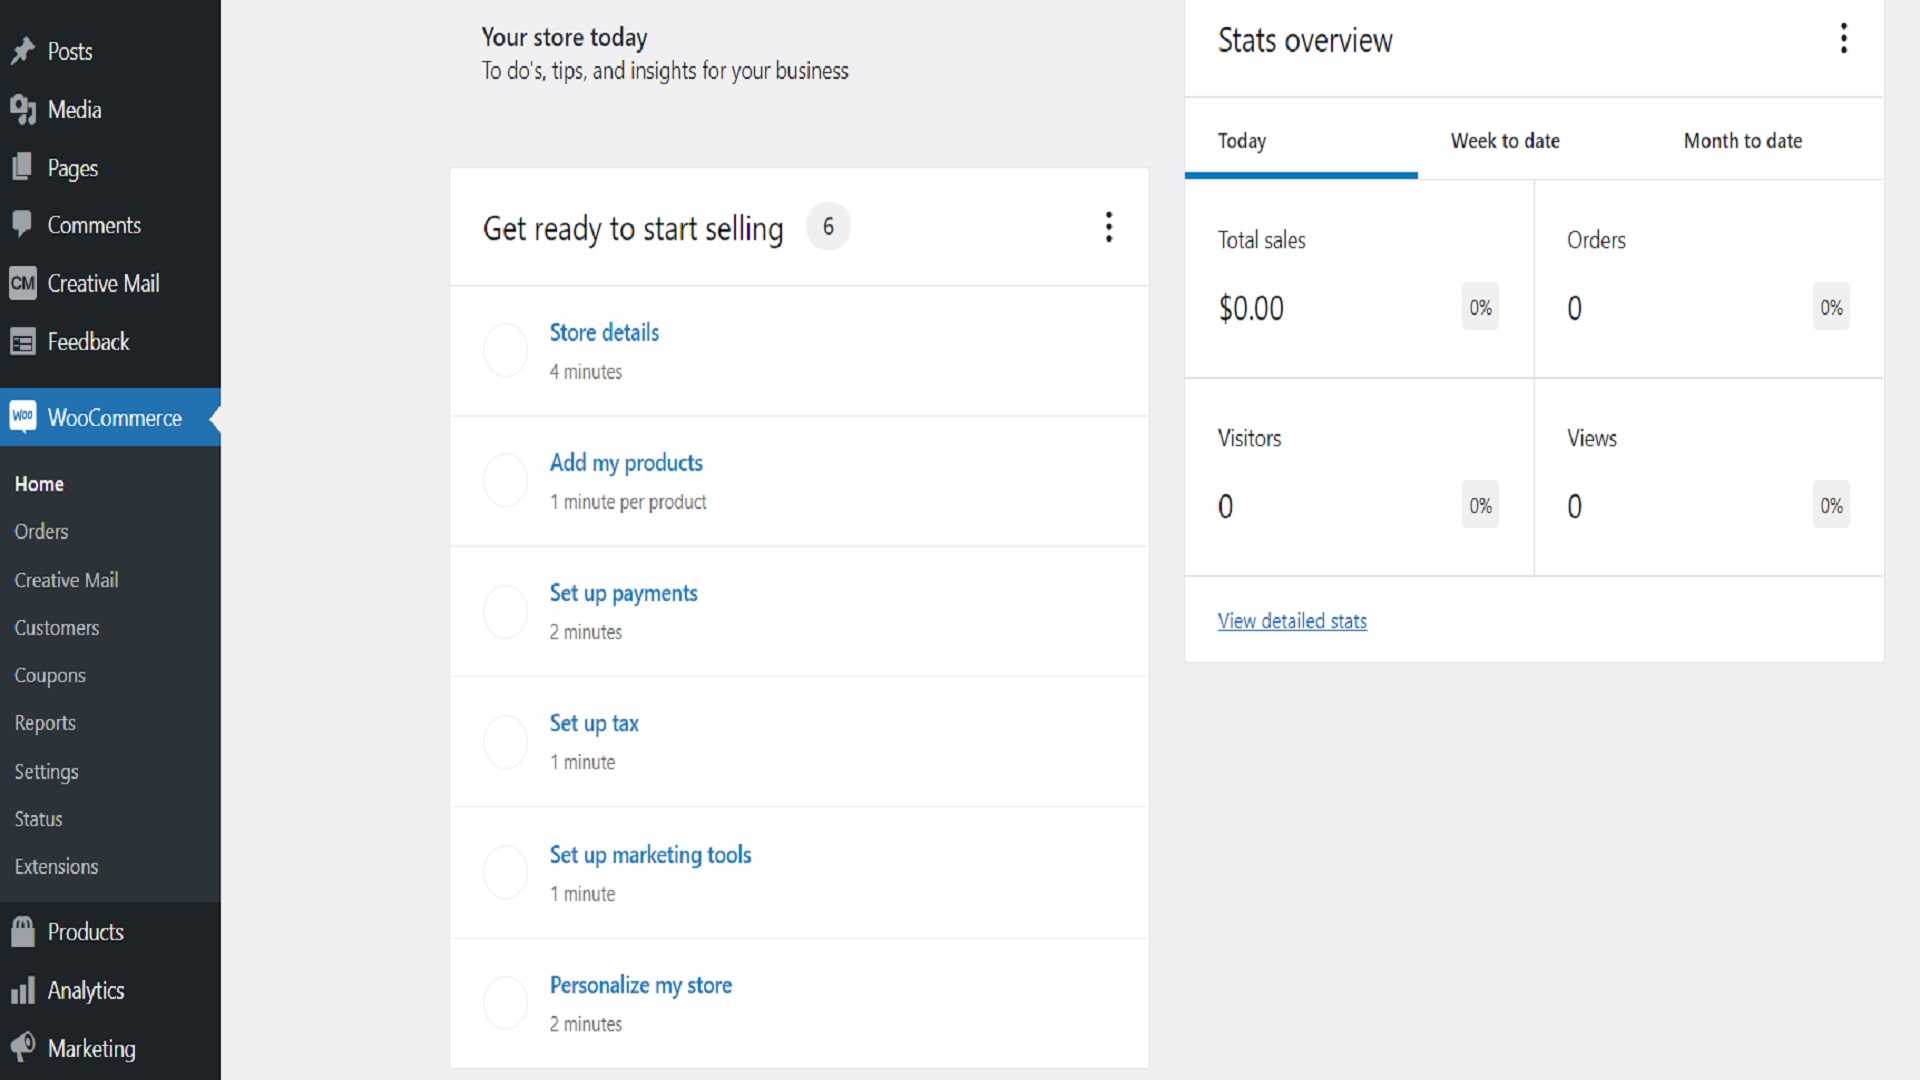Click the Marketing megaphone icon
1920x1080 pixels.
click(23, 1048)
